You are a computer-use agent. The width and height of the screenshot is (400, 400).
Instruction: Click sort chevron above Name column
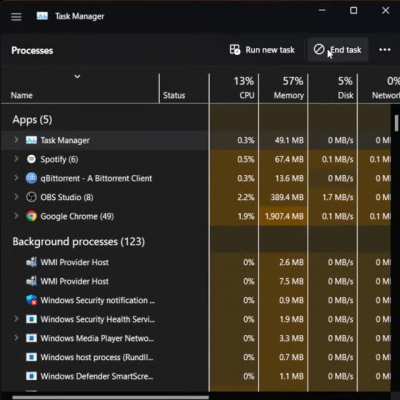click(77, 77)
